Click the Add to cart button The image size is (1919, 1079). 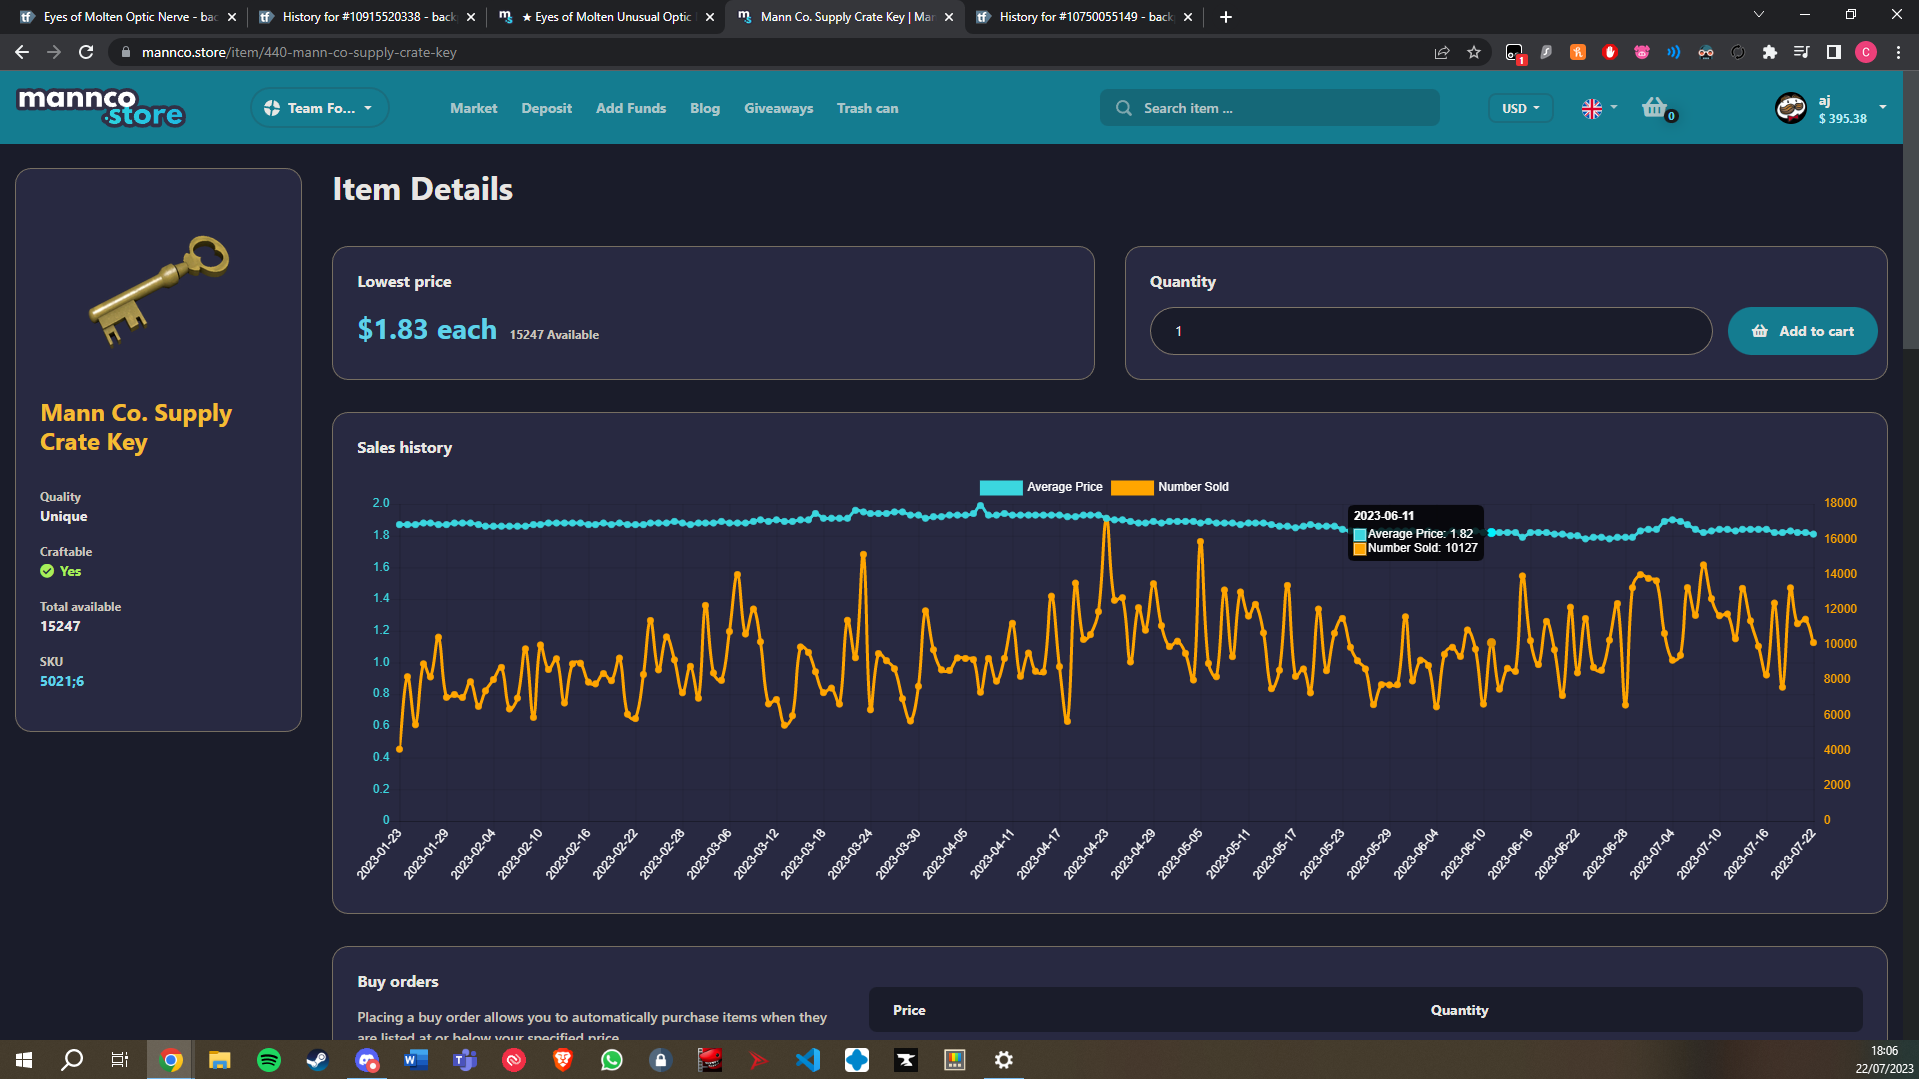(x=1802, y=331)
